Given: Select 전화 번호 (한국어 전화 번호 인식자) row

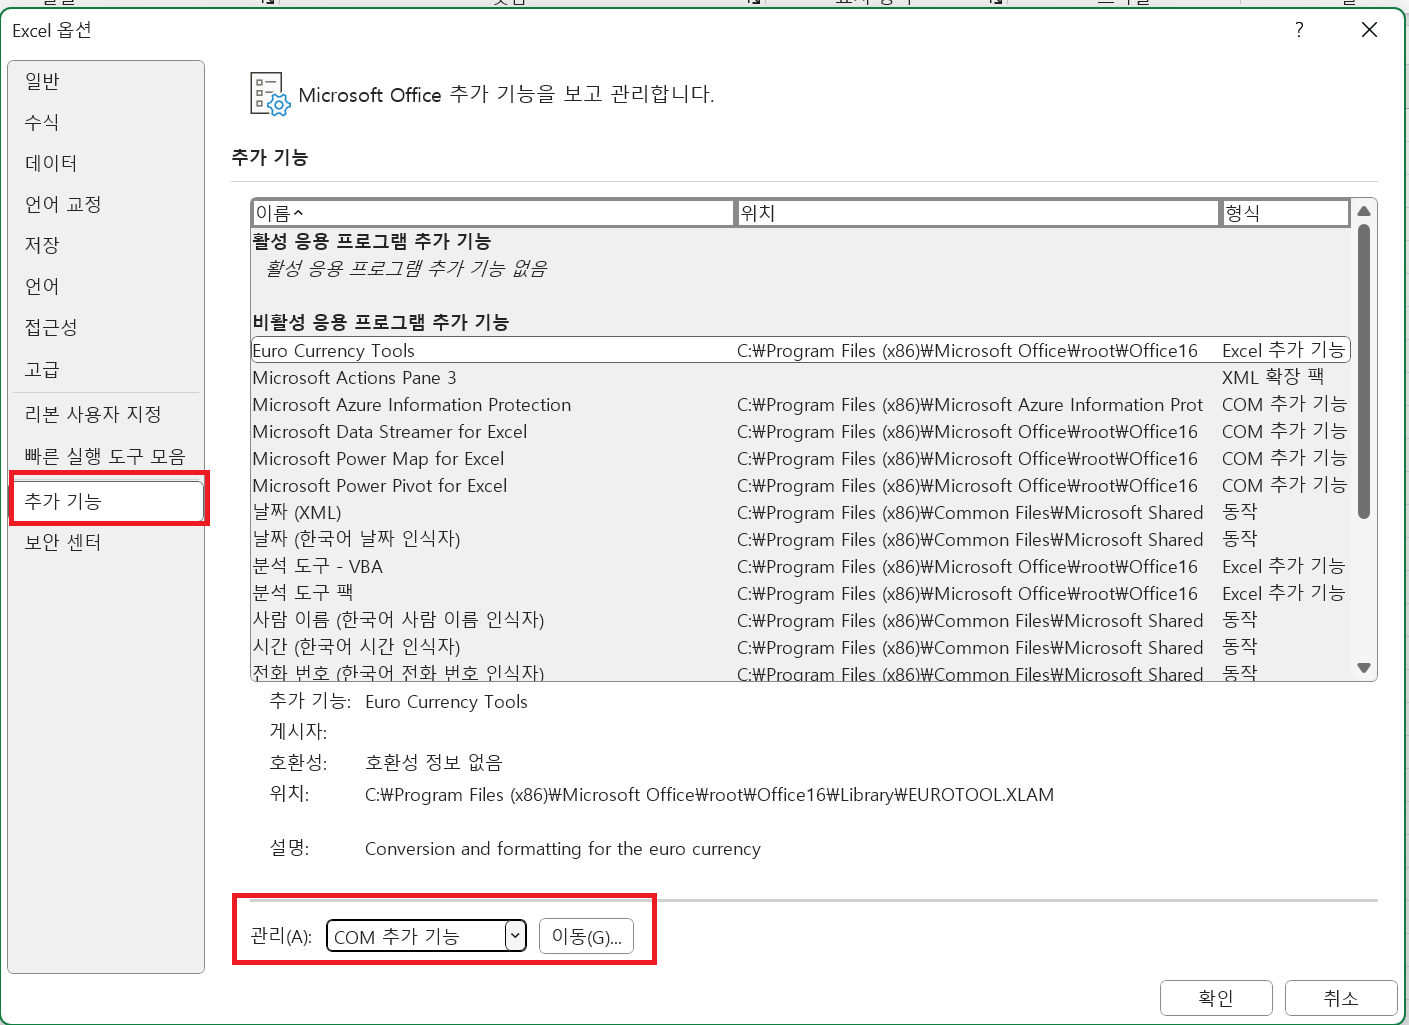Looking at the screenshot, I should (x=800, y=673).
